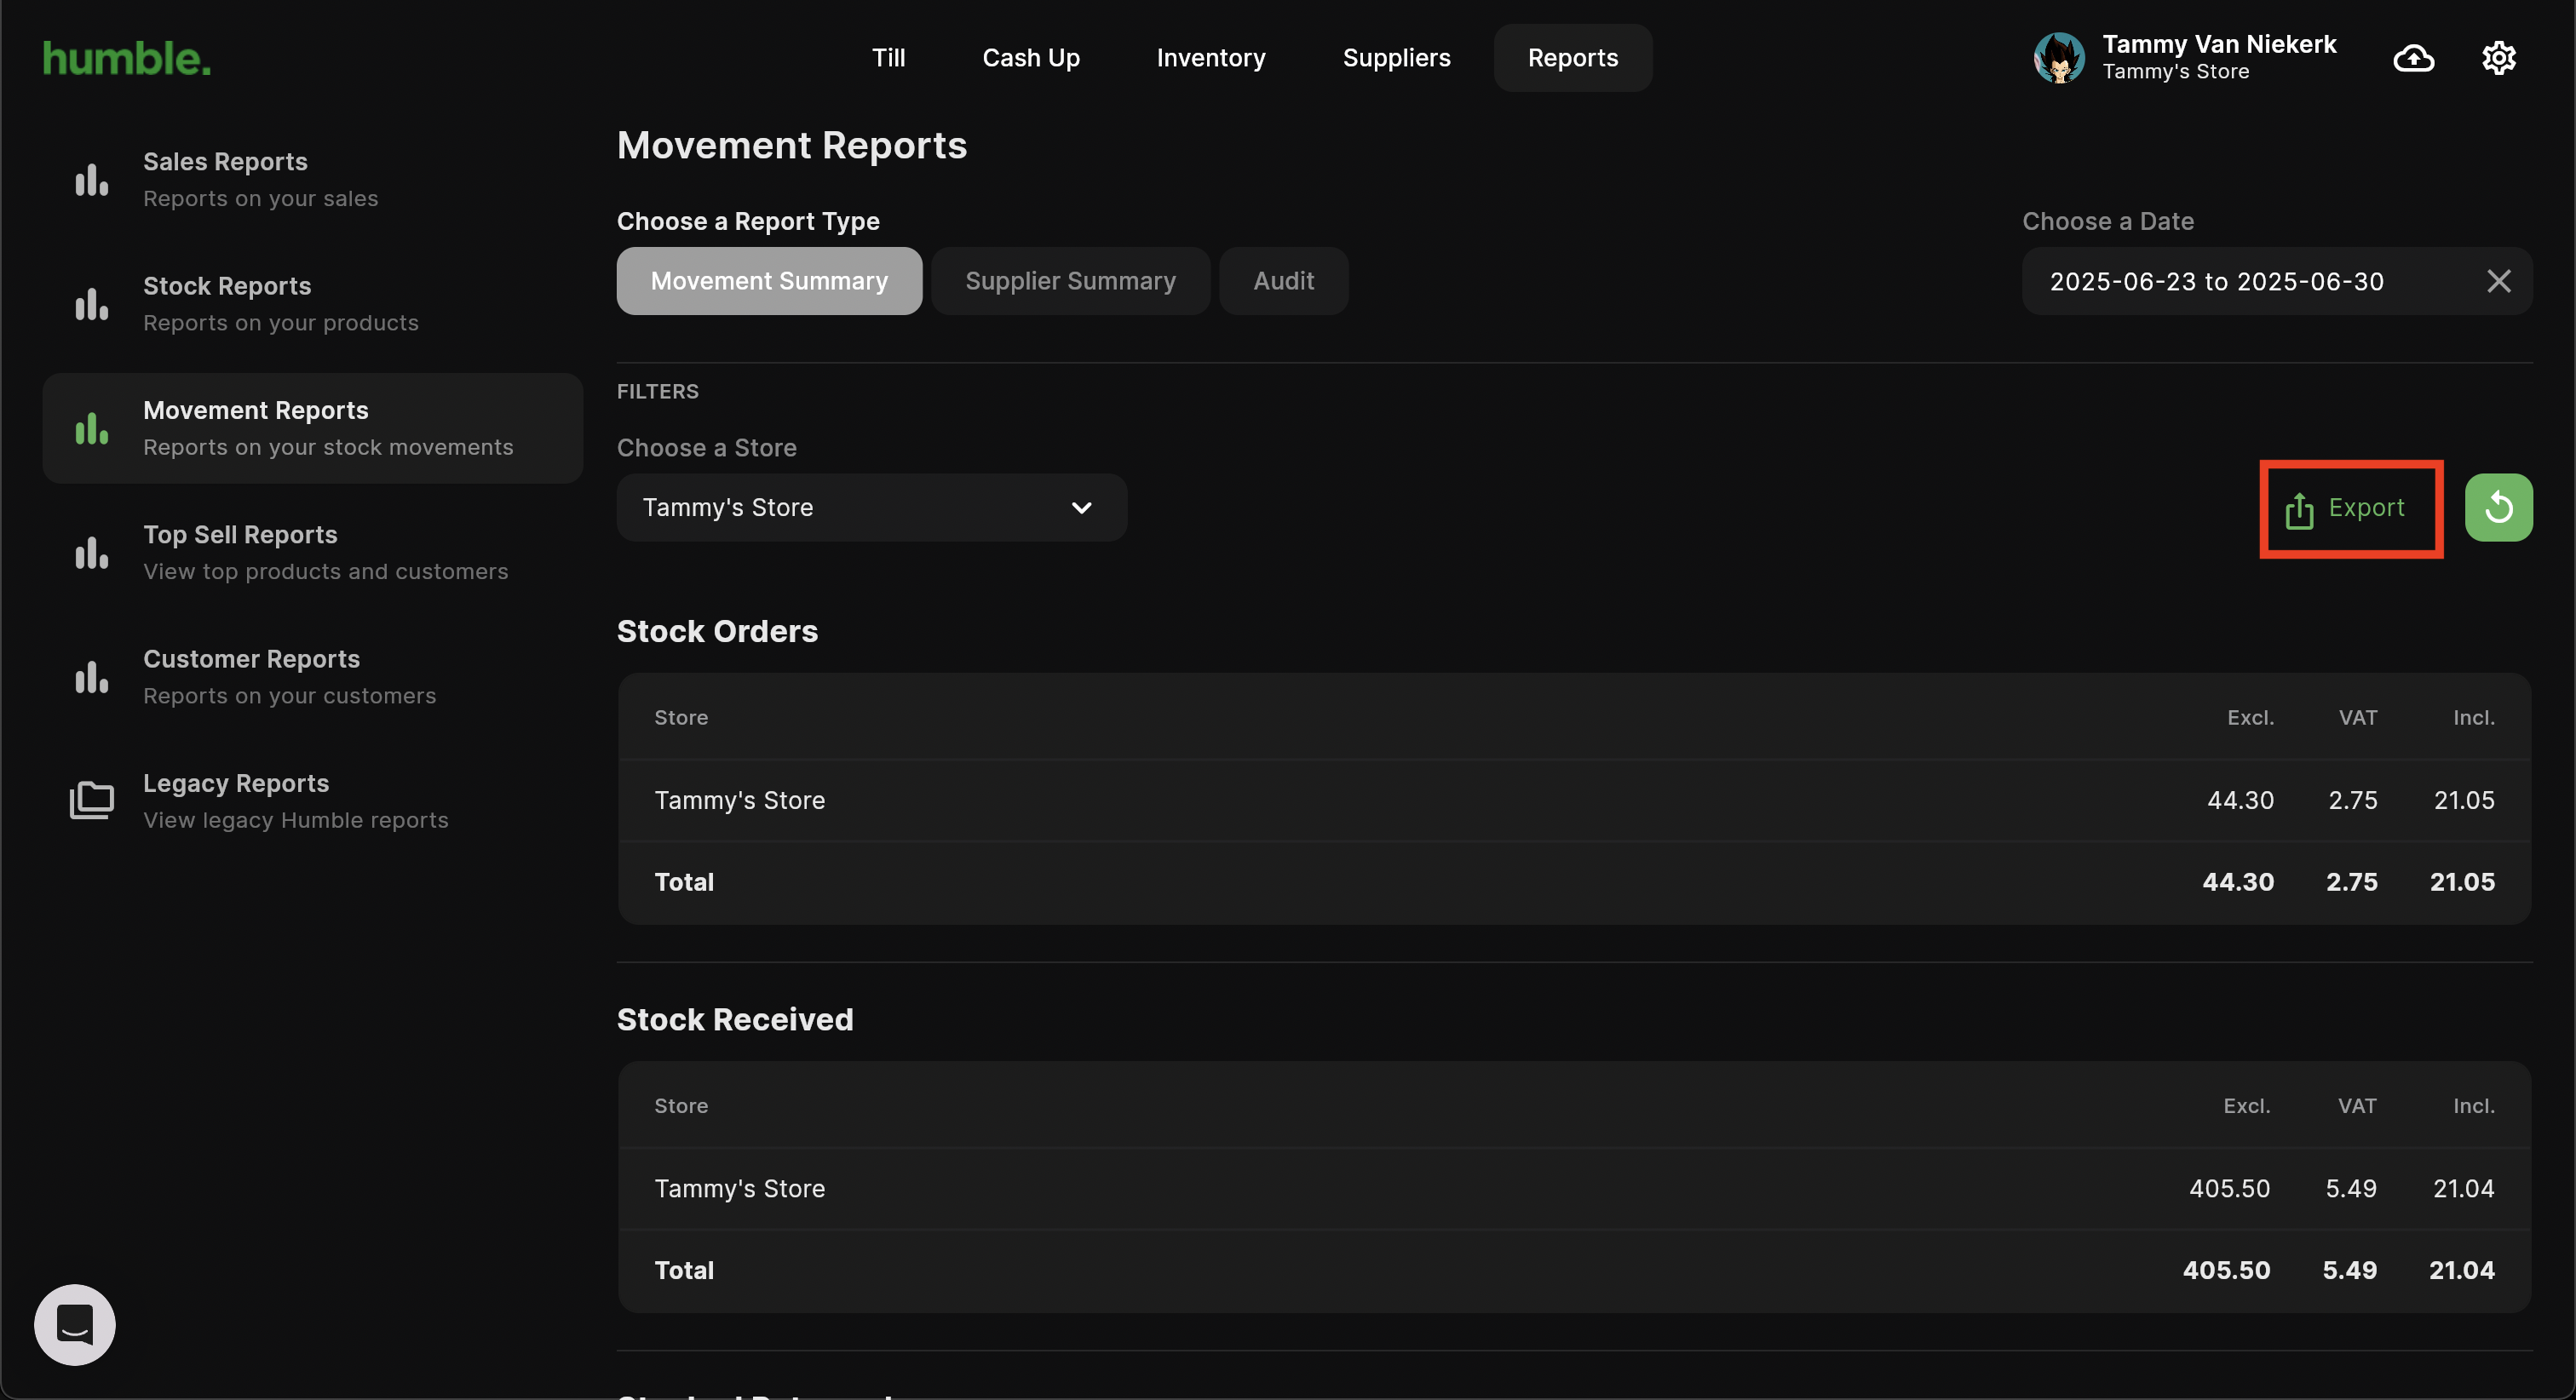
Task: Select Audit report type
Action: coord(1283,281)
